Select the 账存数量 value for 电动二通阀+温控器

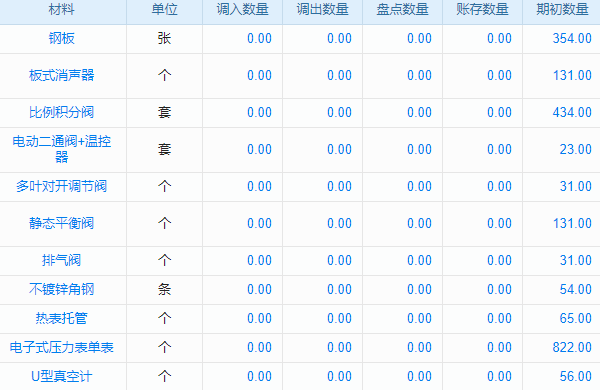(499, 149)
